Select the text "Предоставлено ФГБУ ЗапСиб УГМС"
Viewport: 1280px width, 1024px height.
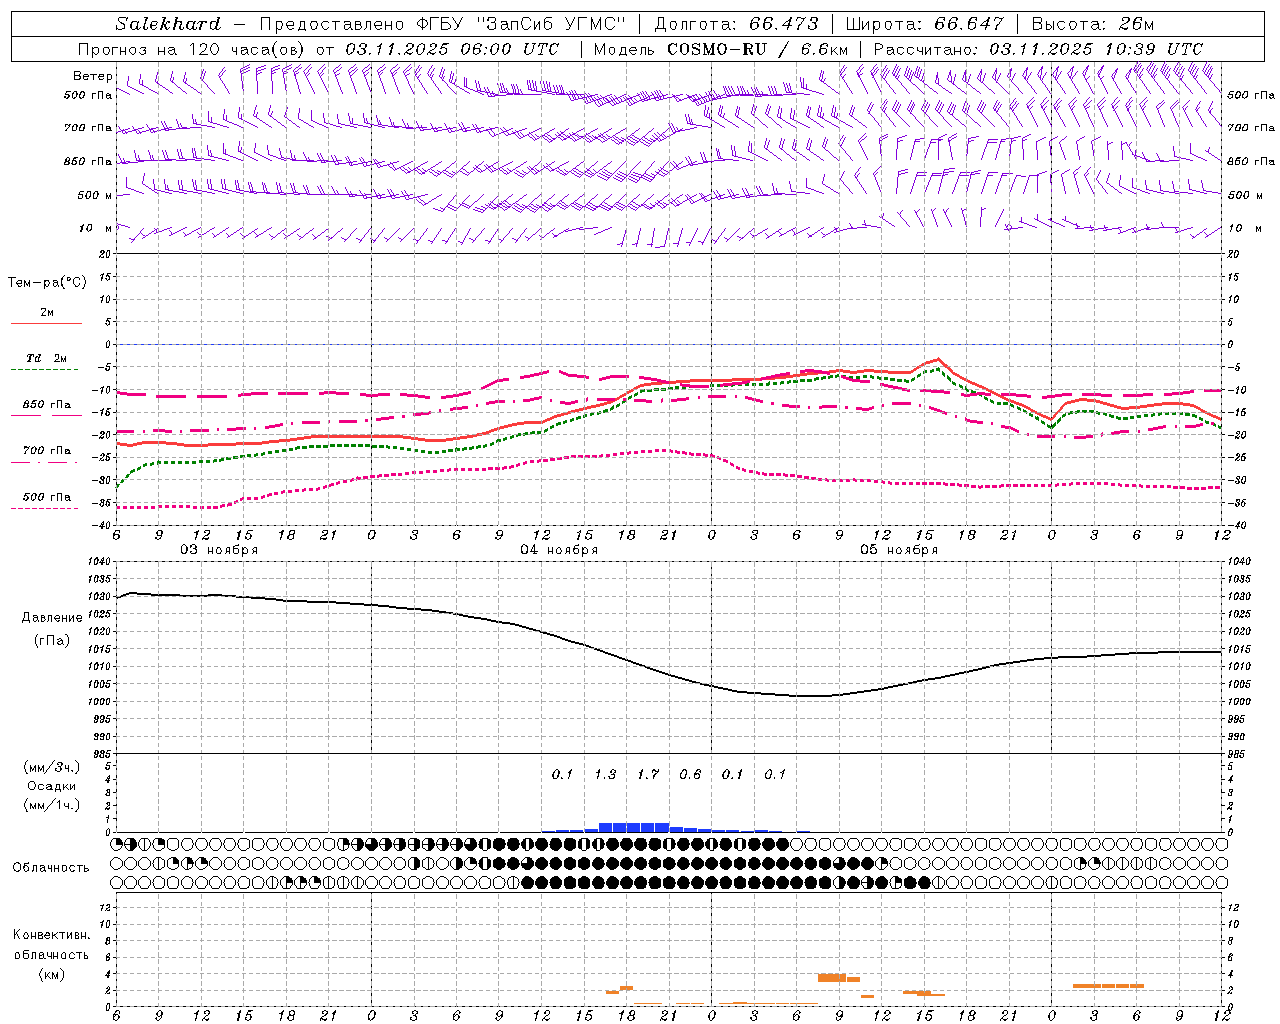pos(442,24)
